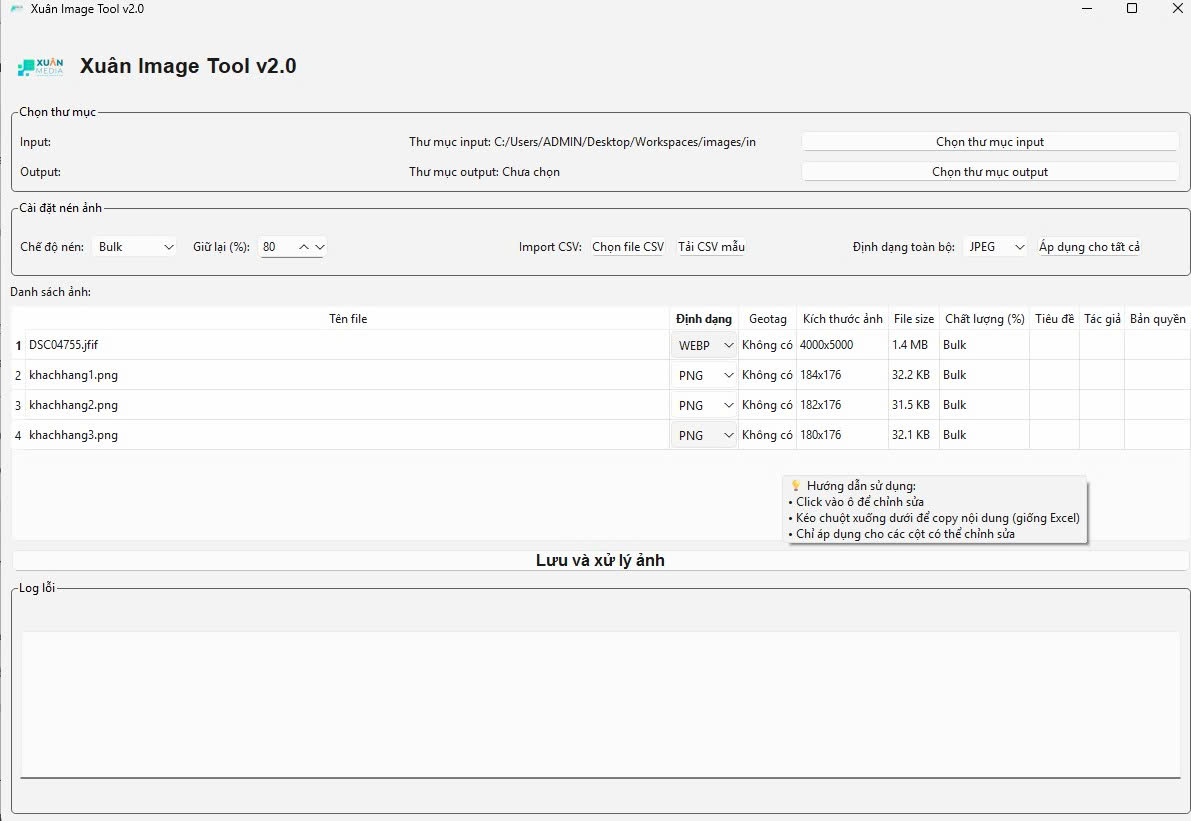Decrease the Giữ lại percentage with down arrow
Viewport: 1191px width, 821px height.
coord(320,246)
